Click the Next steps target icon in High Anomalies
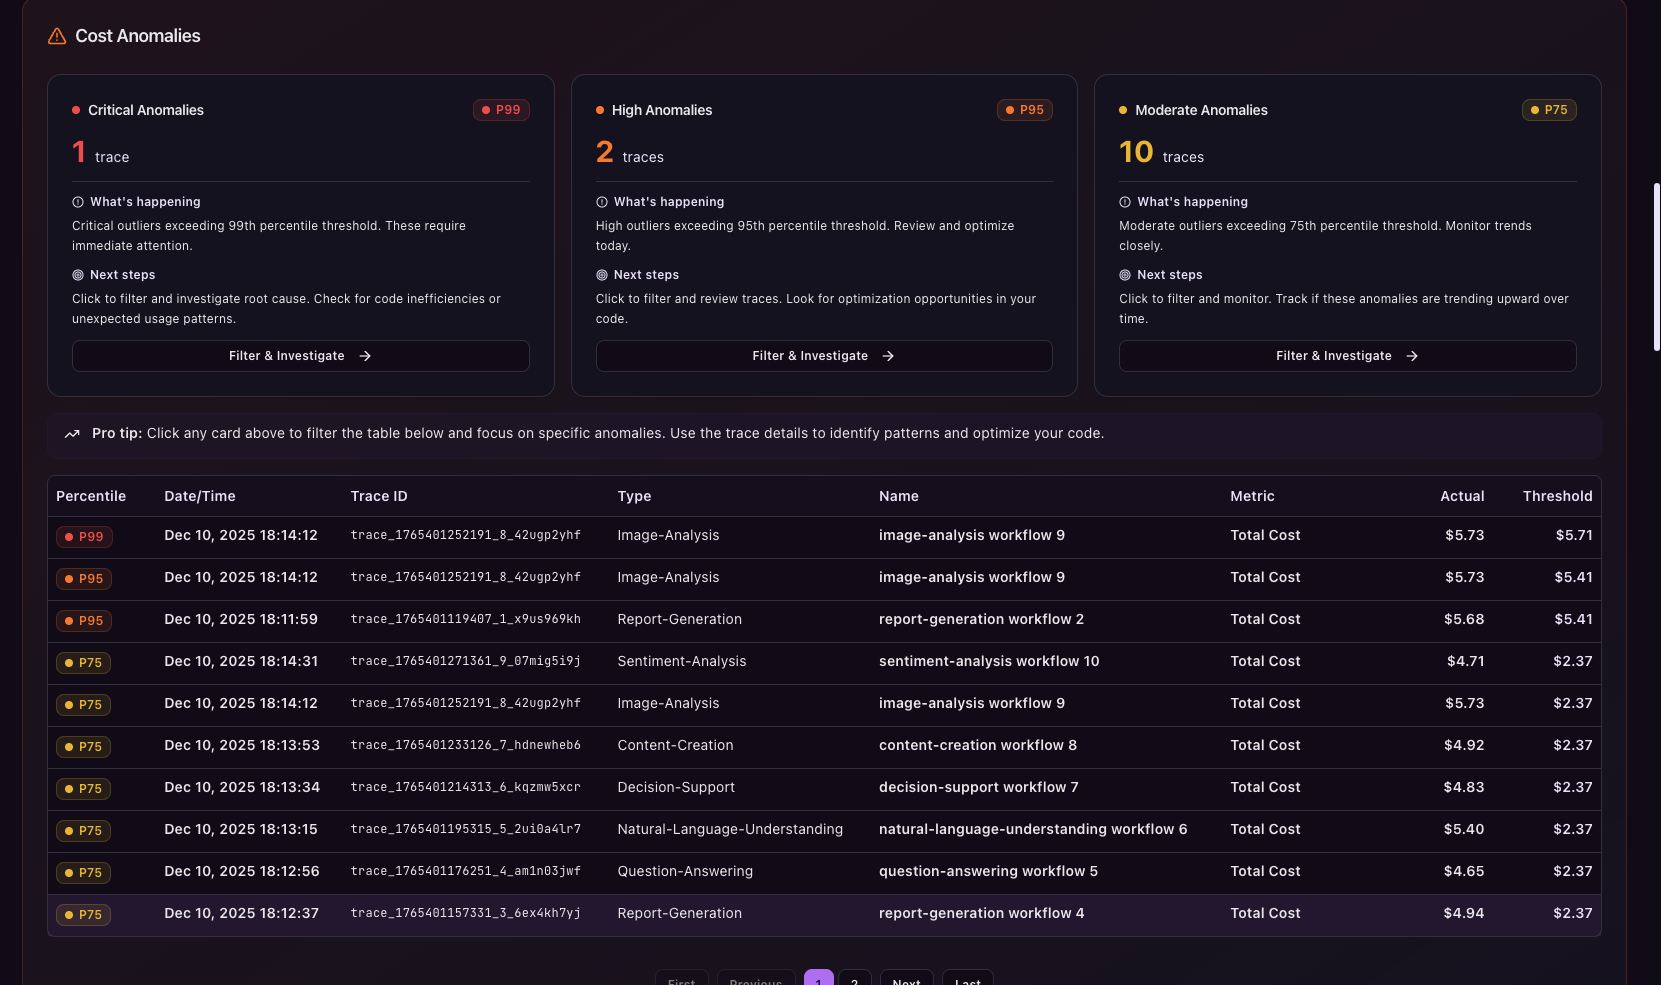The width and height of the screenshot is (1661, 985). coord(602,275)
